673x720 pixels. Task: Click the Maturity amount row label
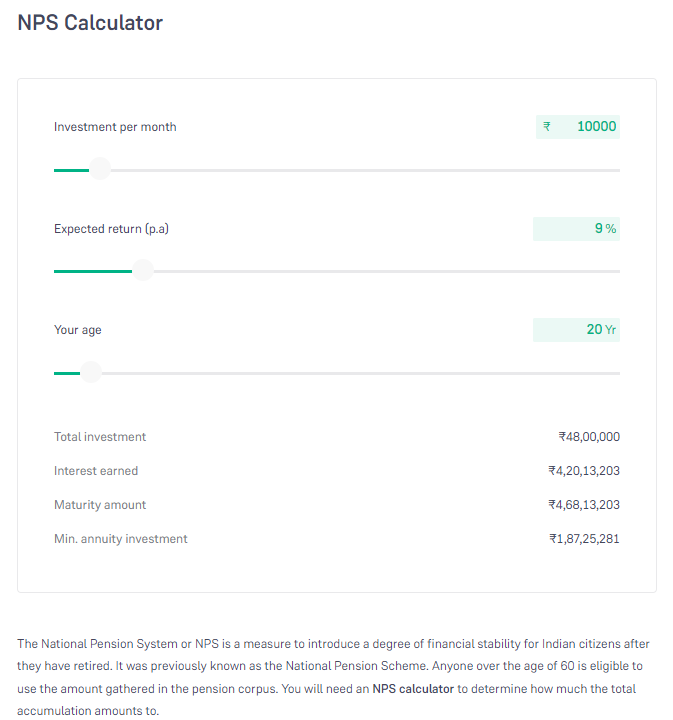pyautogui.click(x=100, y=505)
